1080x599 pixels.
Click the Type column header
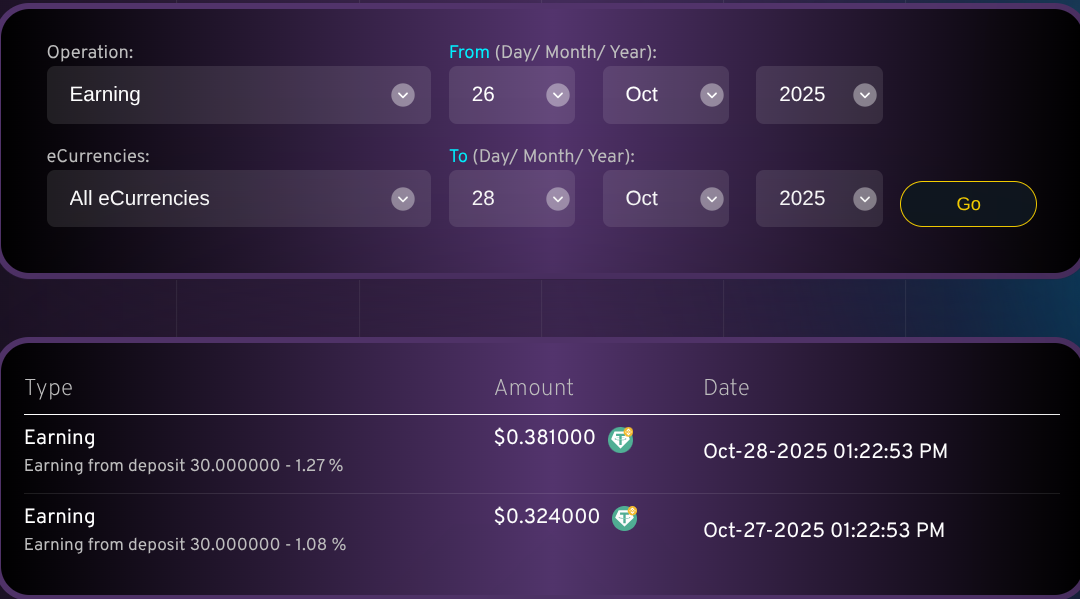tap(48, 388)
